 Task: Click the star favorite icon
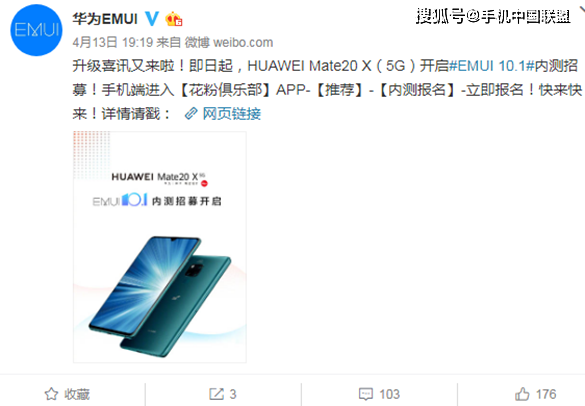51,394
